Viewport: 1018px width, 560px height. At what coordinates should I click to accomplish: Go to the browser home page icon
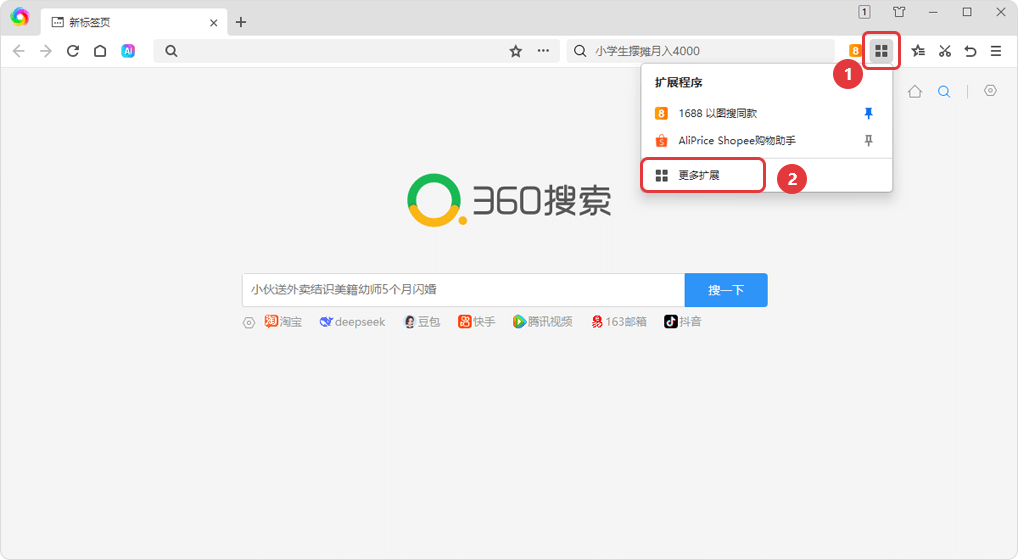(x=100, y=51)
